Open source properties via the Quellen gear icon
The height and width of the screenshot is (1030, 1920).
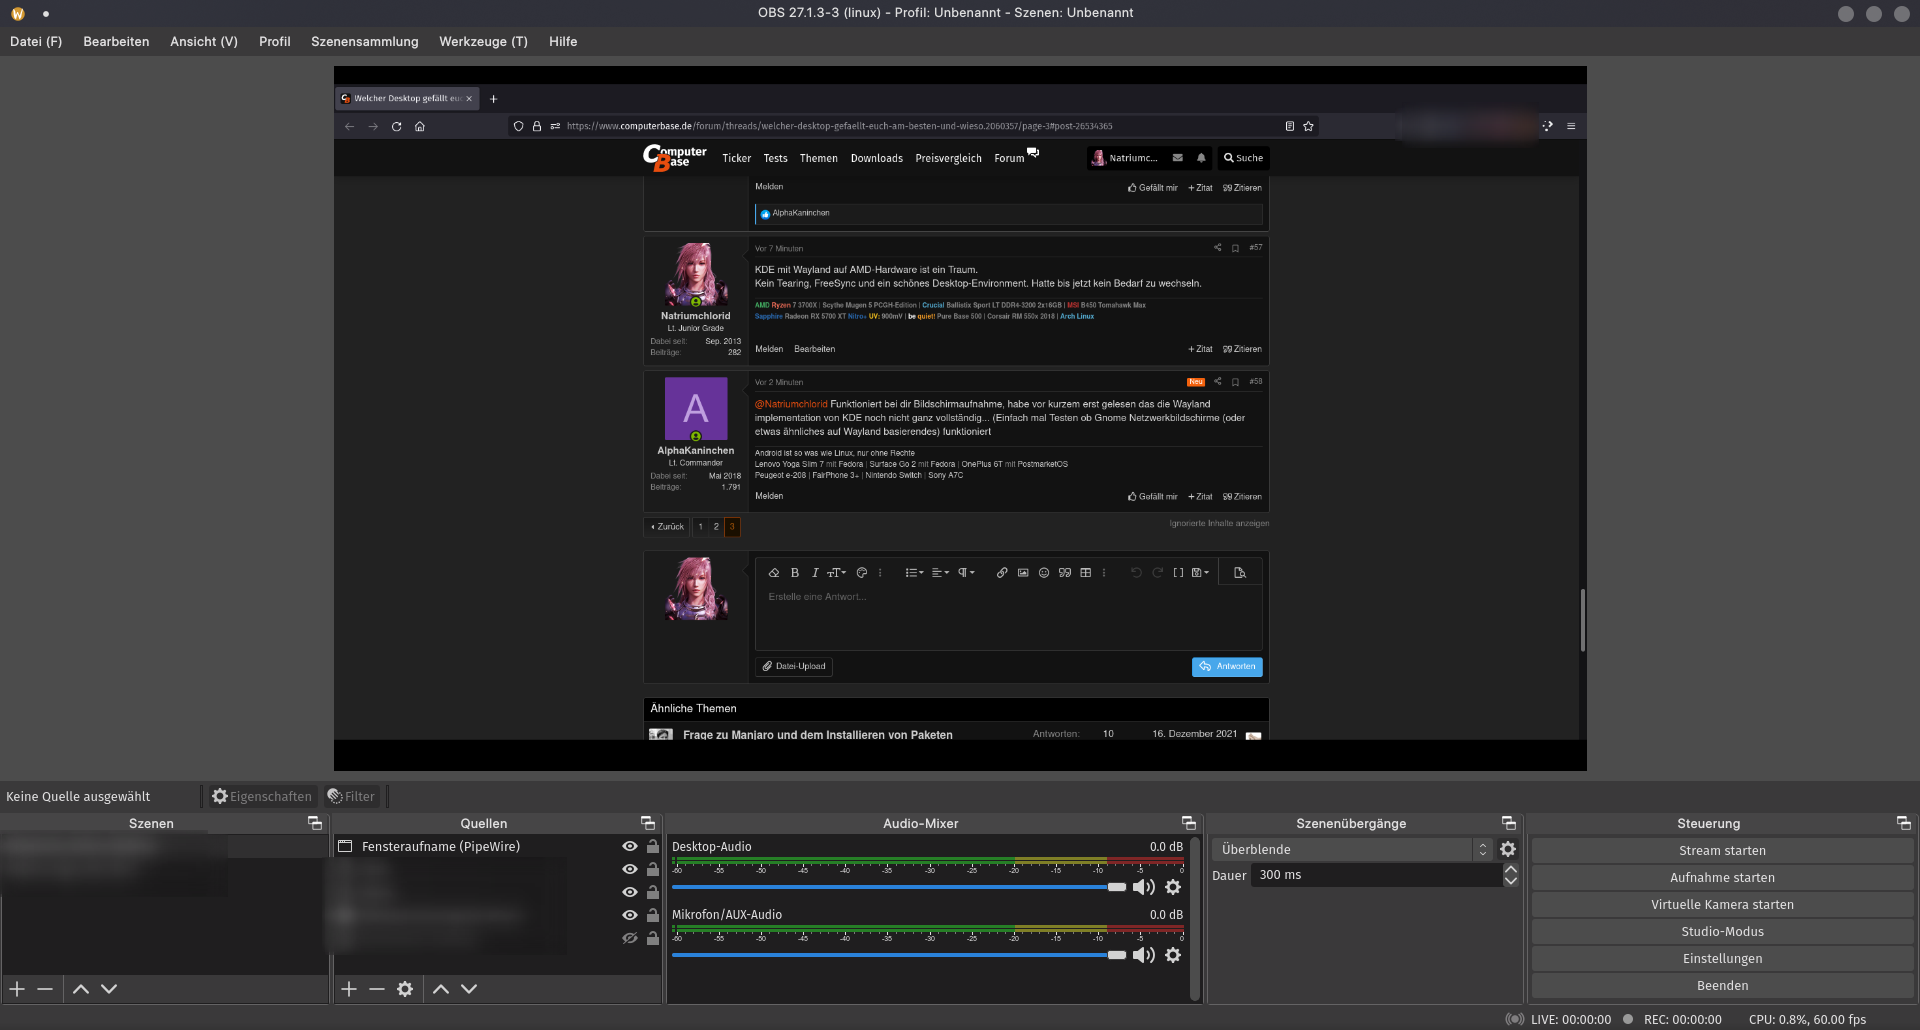(x=405, y=989)
